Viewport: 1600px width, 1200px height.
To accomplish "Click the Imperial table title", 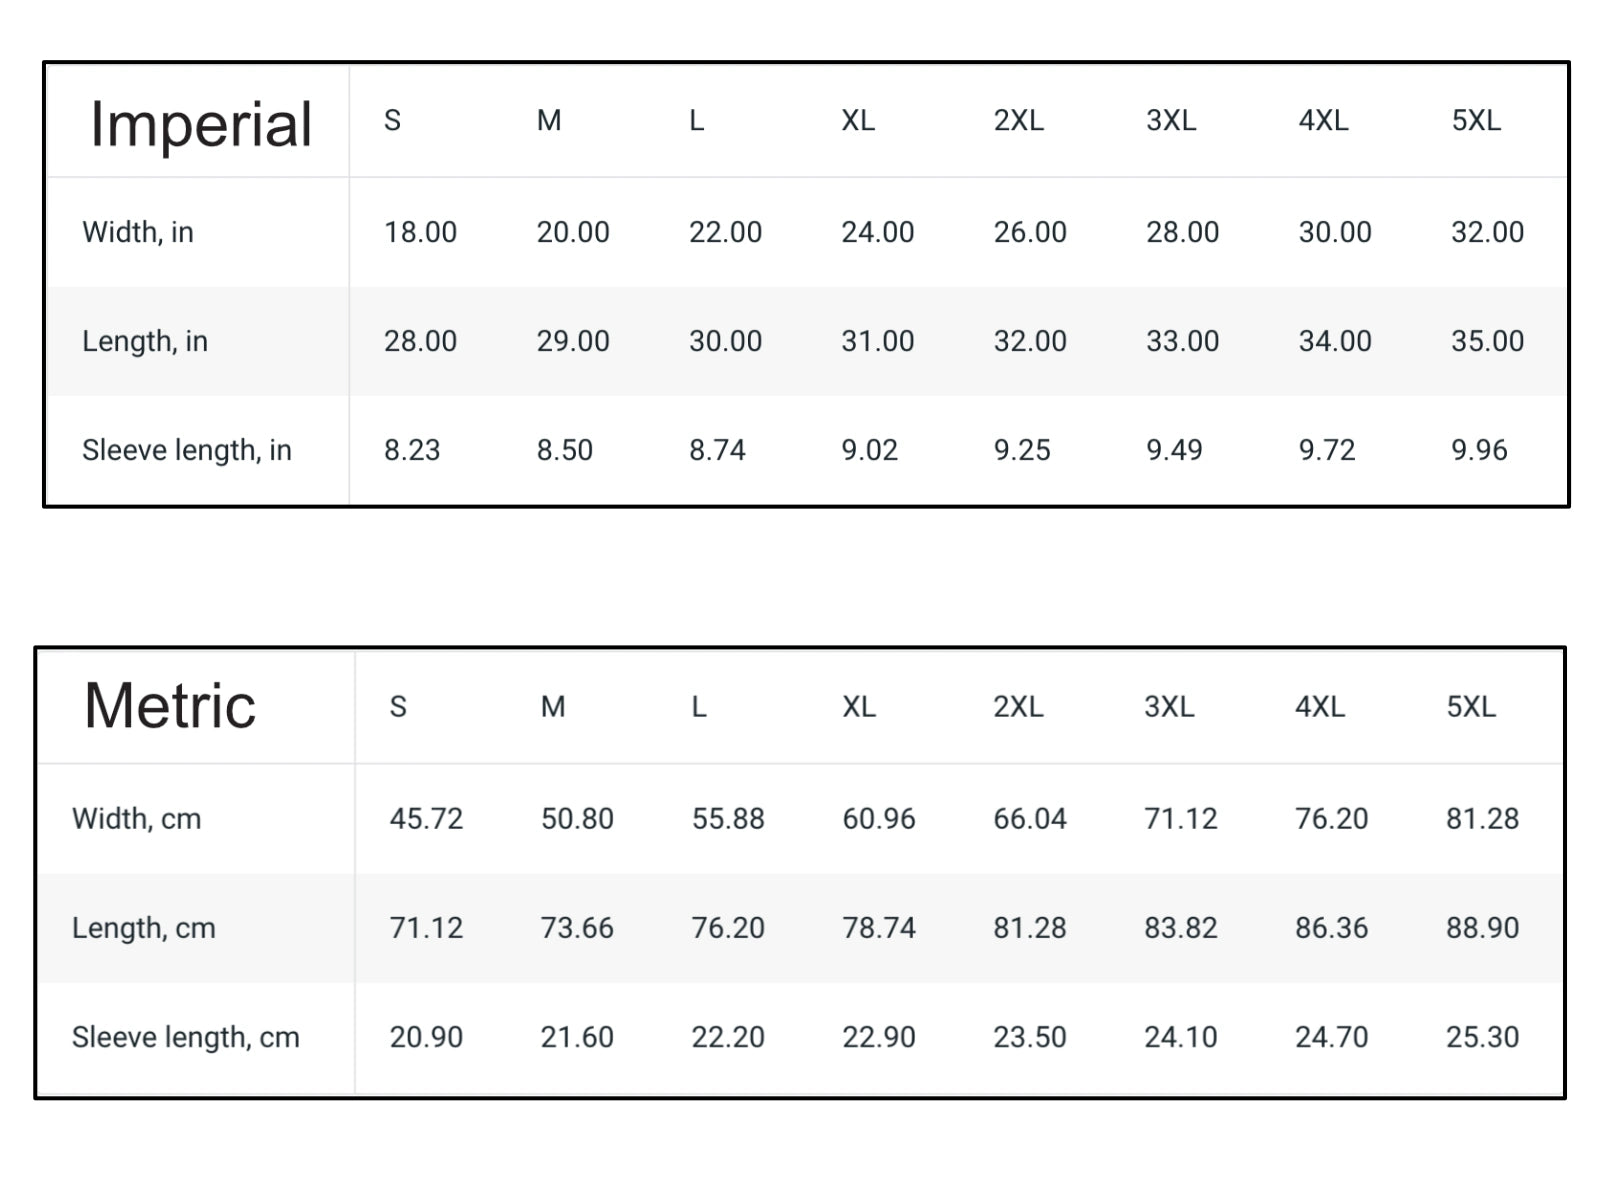I will [201, 125].
